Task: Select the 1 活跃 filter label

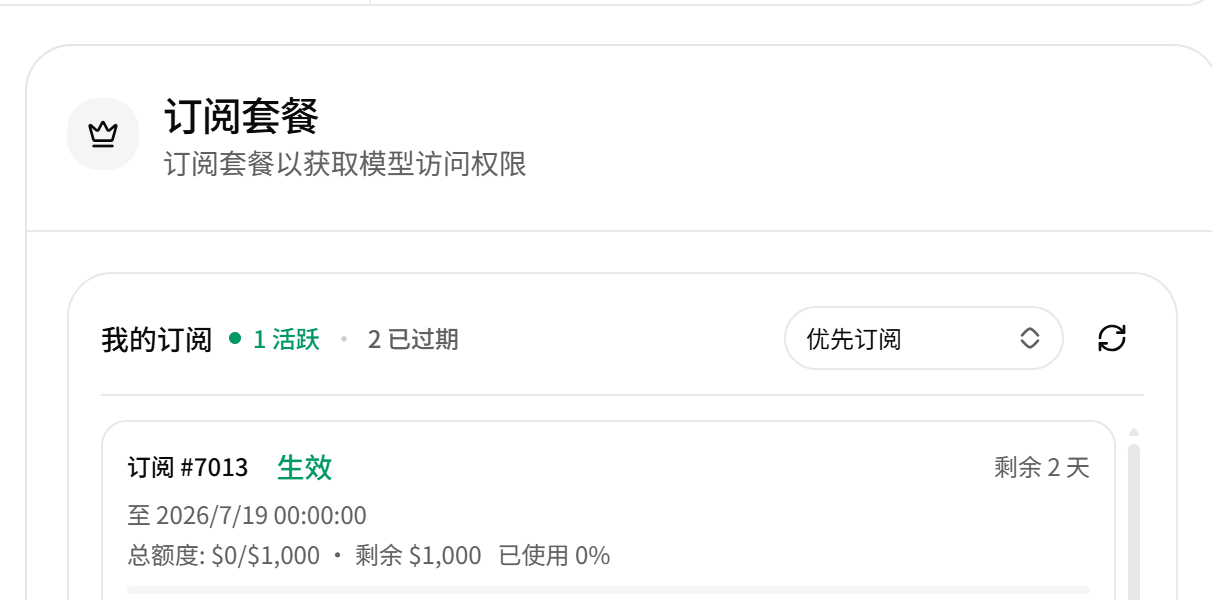Action: pyautogui.click(x=286, y=340)
